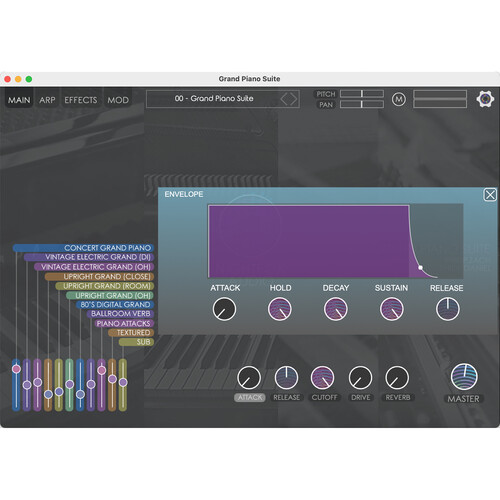Image resolution: width=500 pixels, height=500 pixels.
Task: Toggle the Ballroom Verb layer label
Action: coord(120,314)
